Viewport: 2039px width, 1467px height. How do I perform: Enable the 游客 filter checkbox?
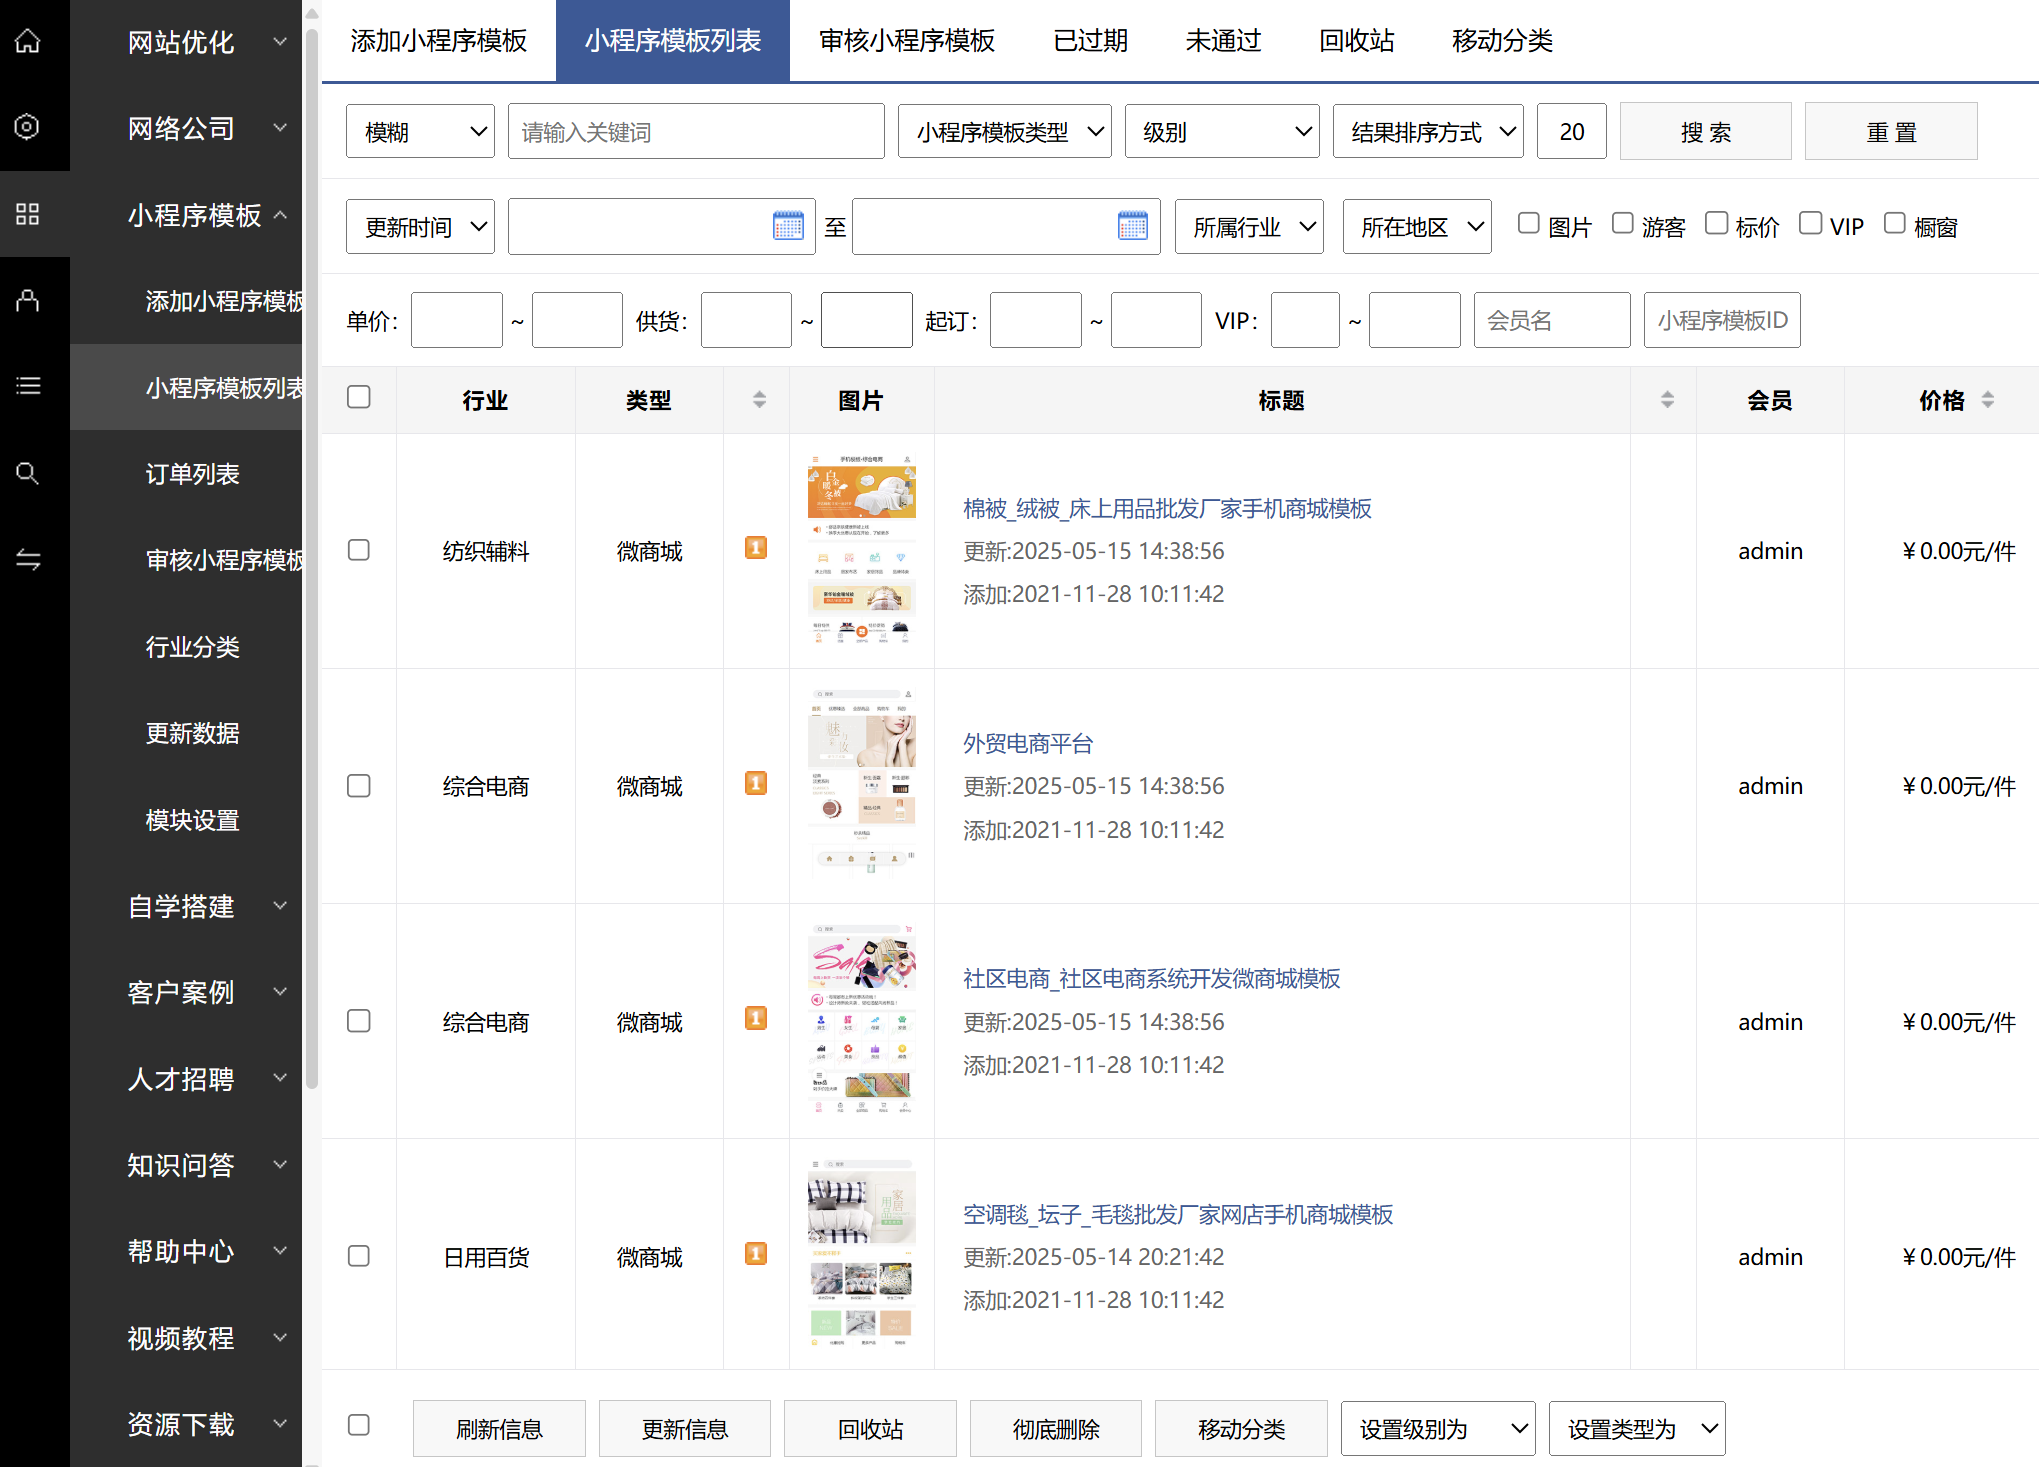1622,223
